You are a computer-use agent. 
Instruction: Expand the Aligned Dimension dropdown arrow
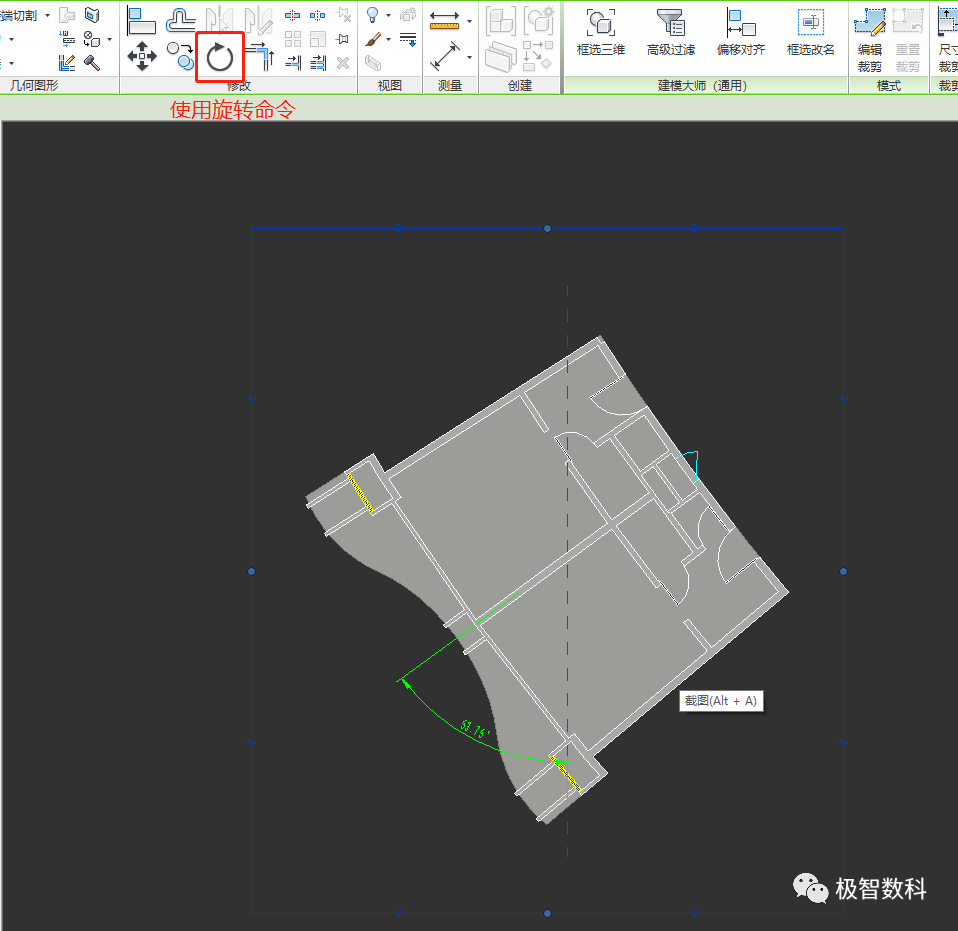click(x=469, y=57)
